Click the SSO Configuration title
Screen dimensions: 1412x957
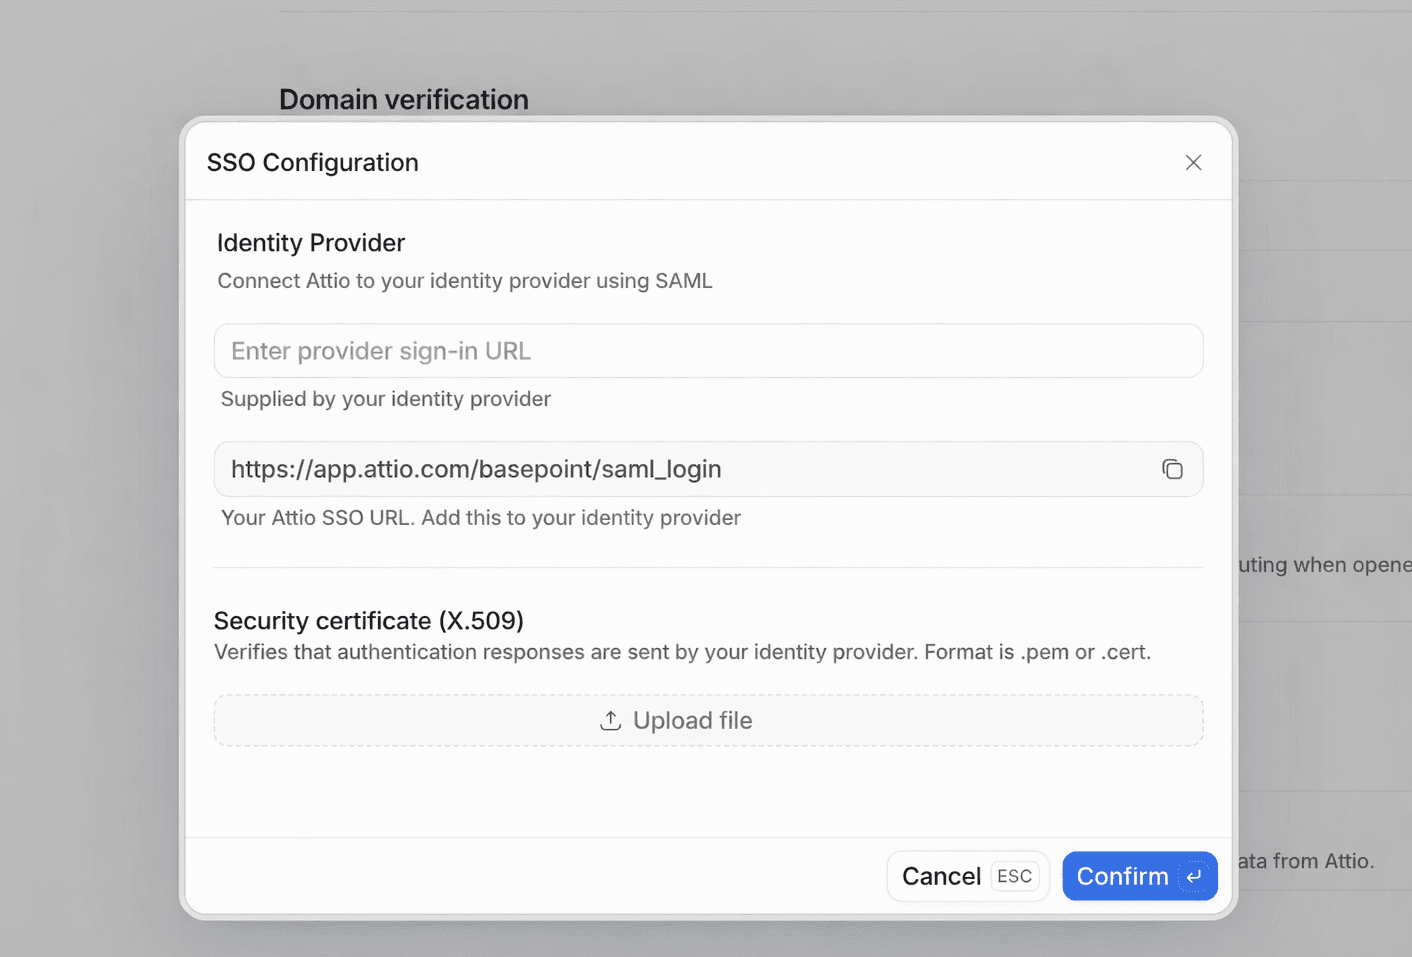[x=312, y=162]
